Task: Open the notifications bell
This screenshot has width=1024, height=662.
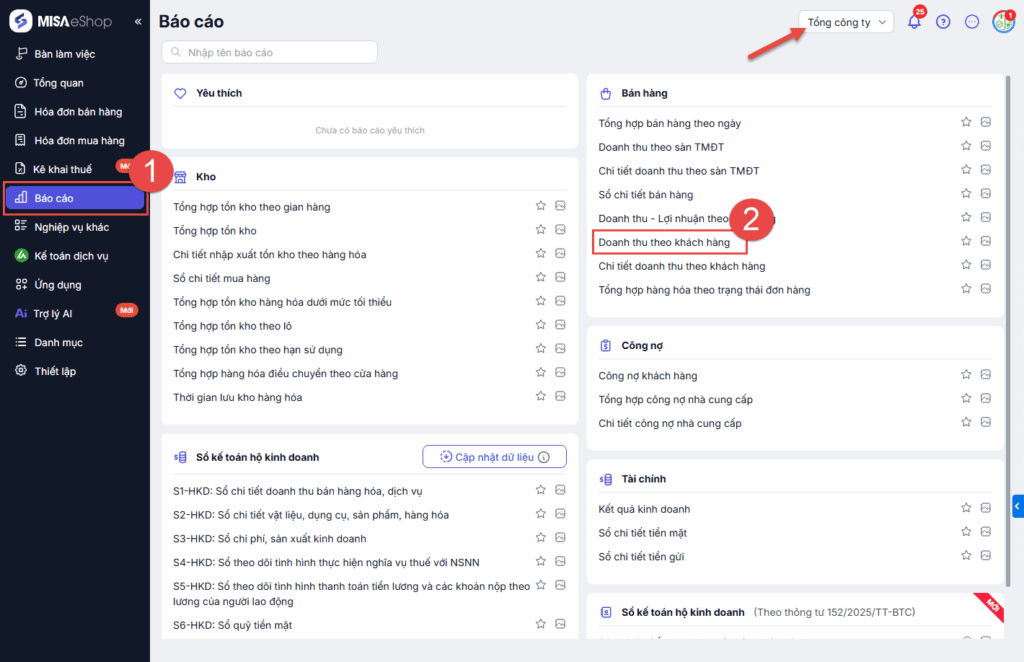Action: pyautogui.click(x=914, y=22)
